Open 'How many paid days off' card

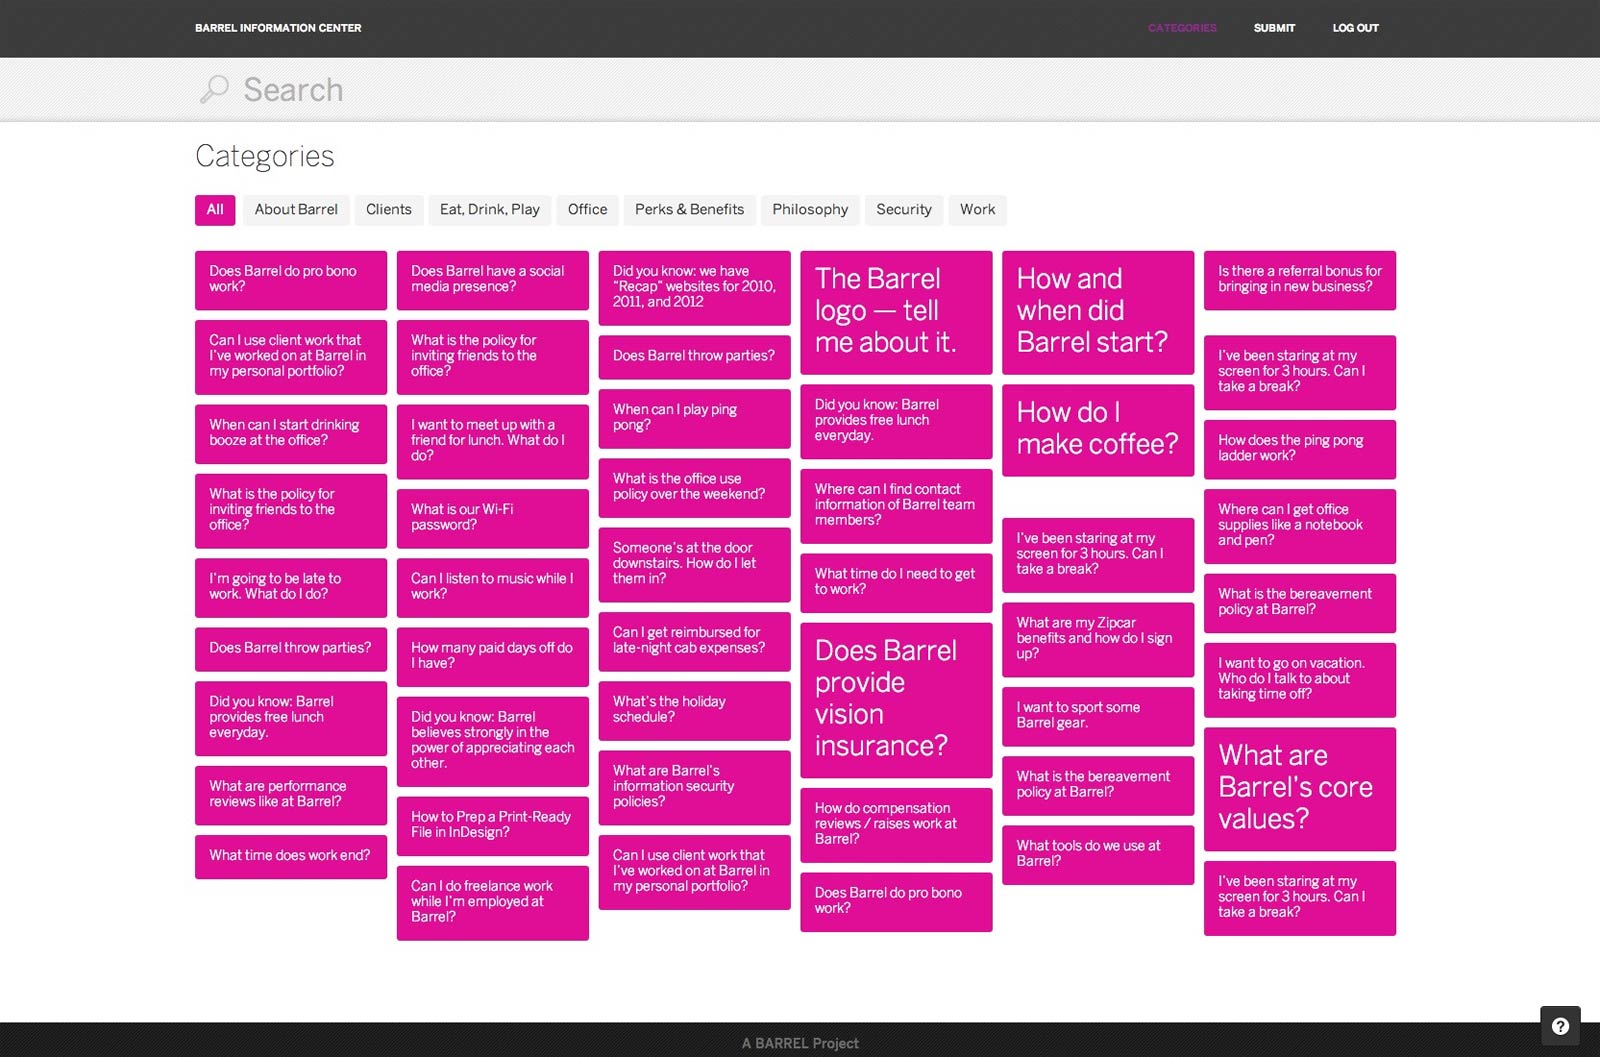pyautogui.click(x=493, y=656)
